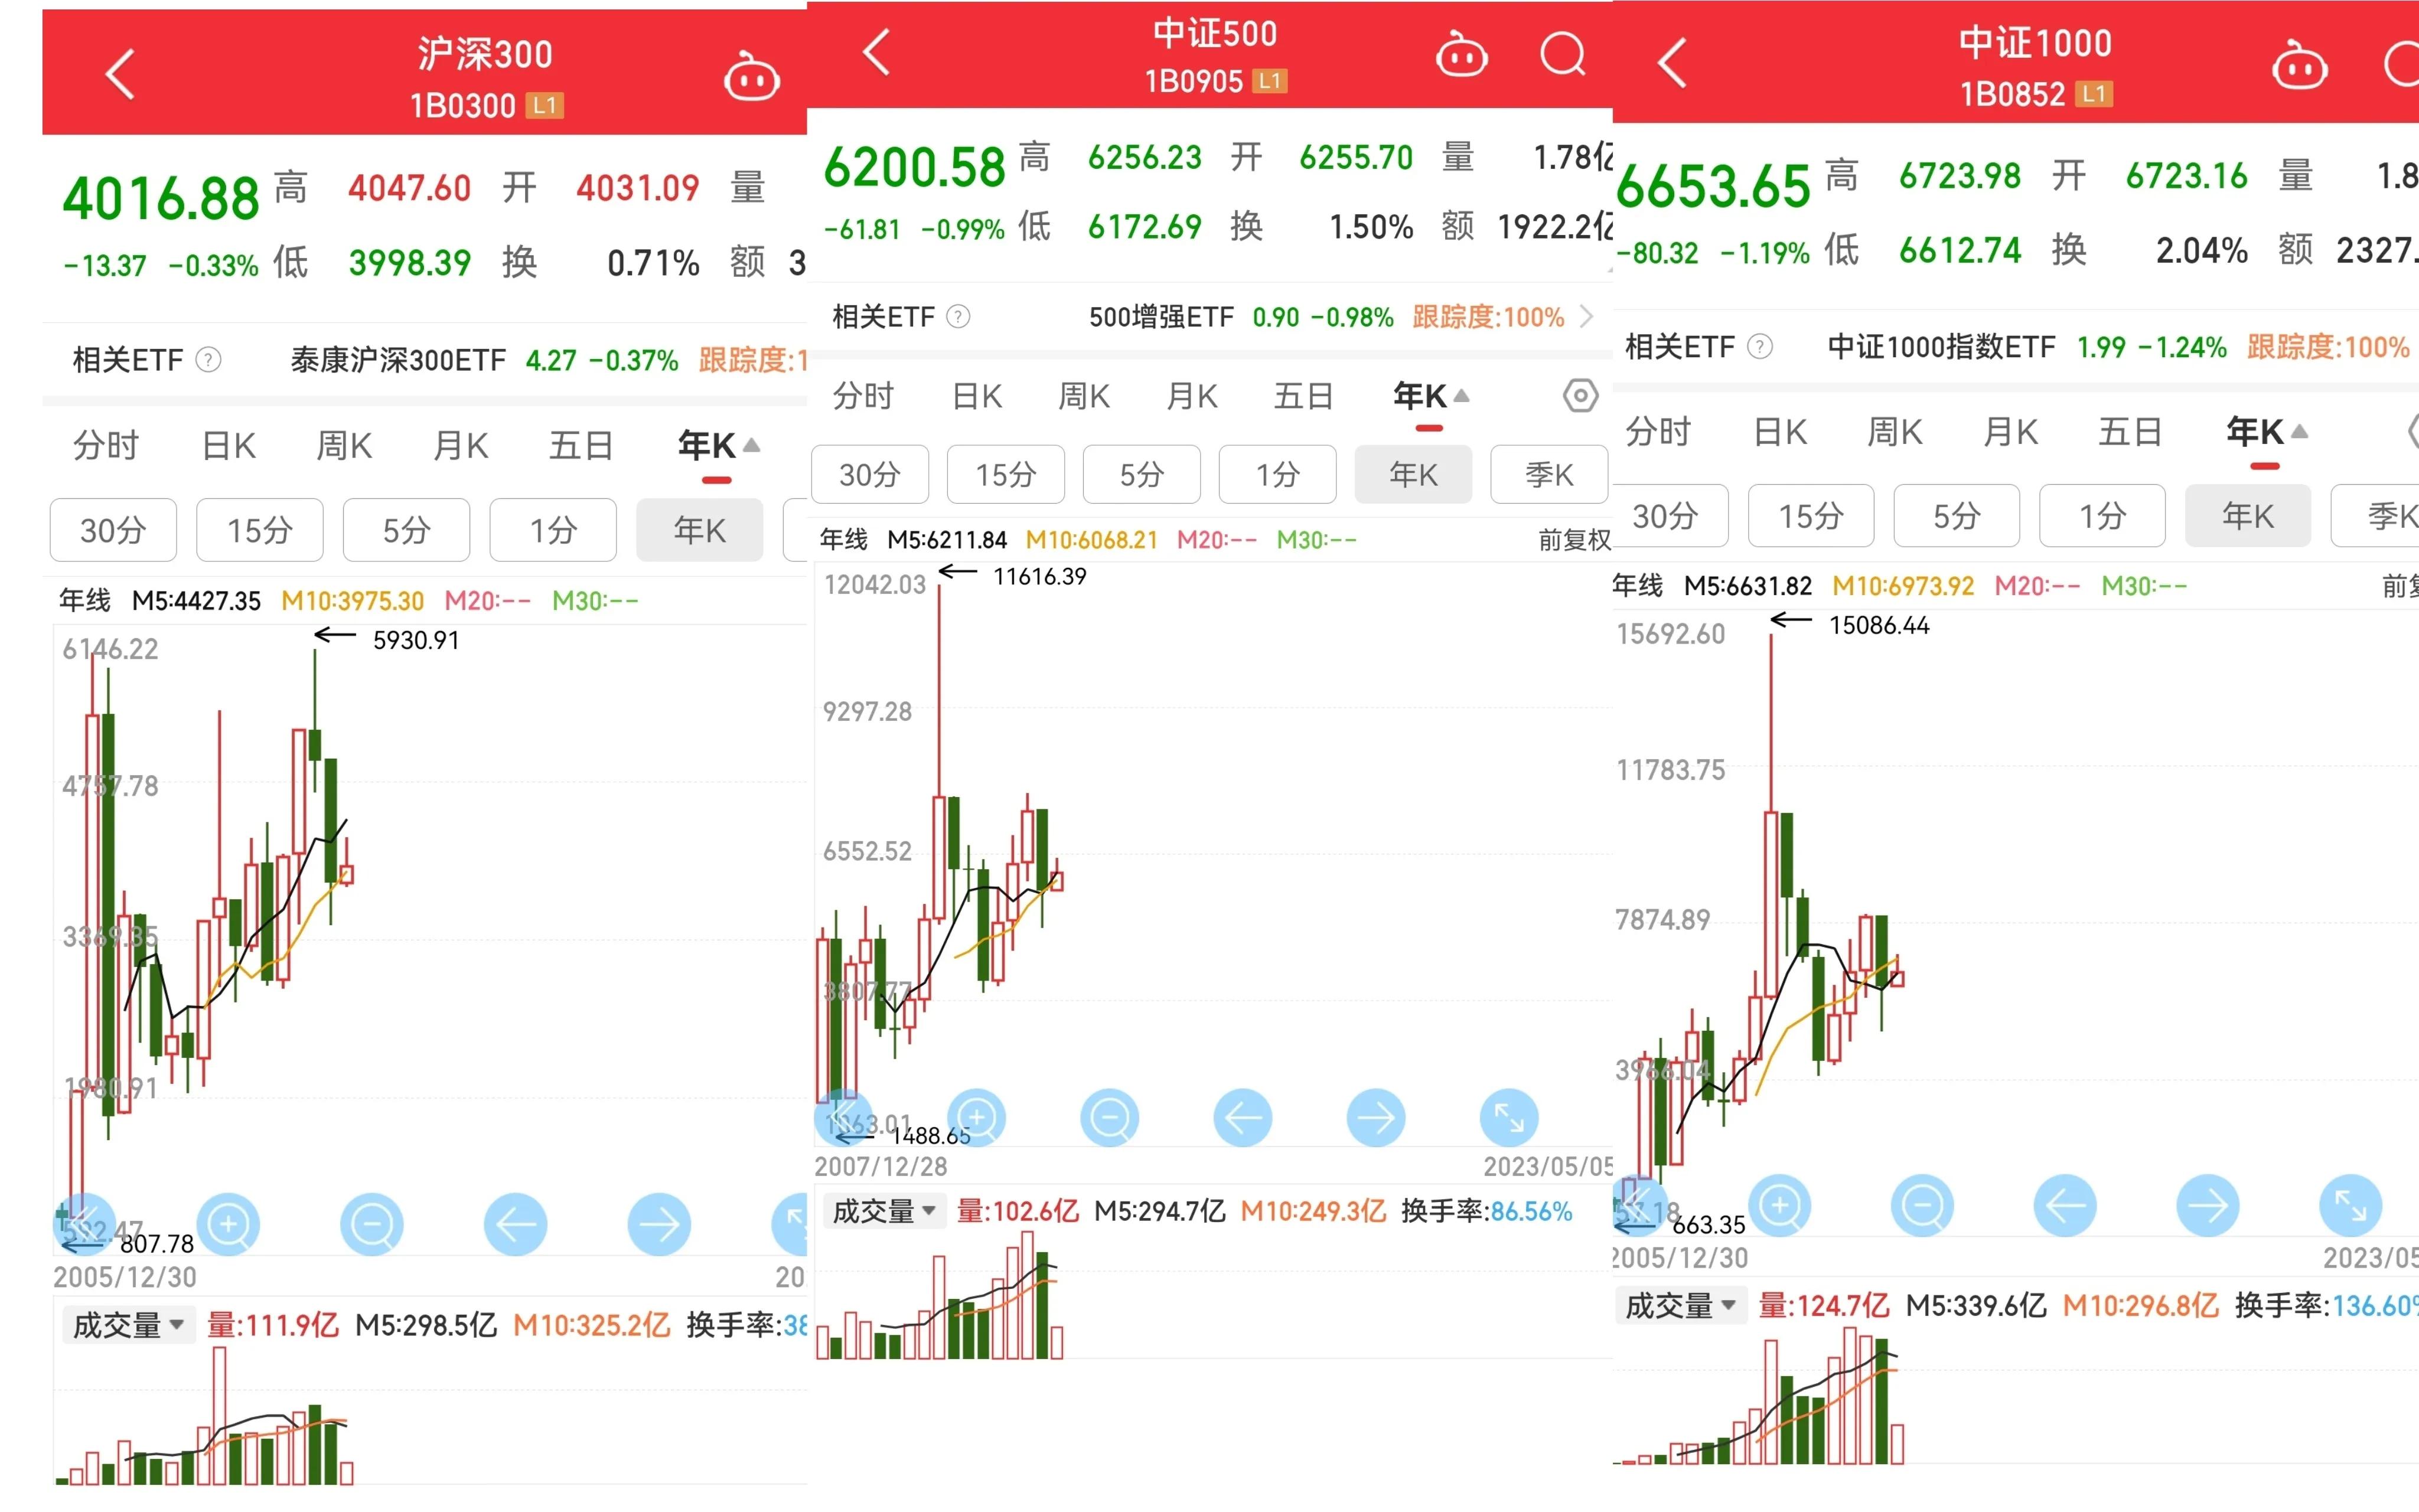Open the chart settings gear on 中证500 chart
The width and height of the screenshot is (2419, 1512).
pyautogui.click(x=1580, y=395)
